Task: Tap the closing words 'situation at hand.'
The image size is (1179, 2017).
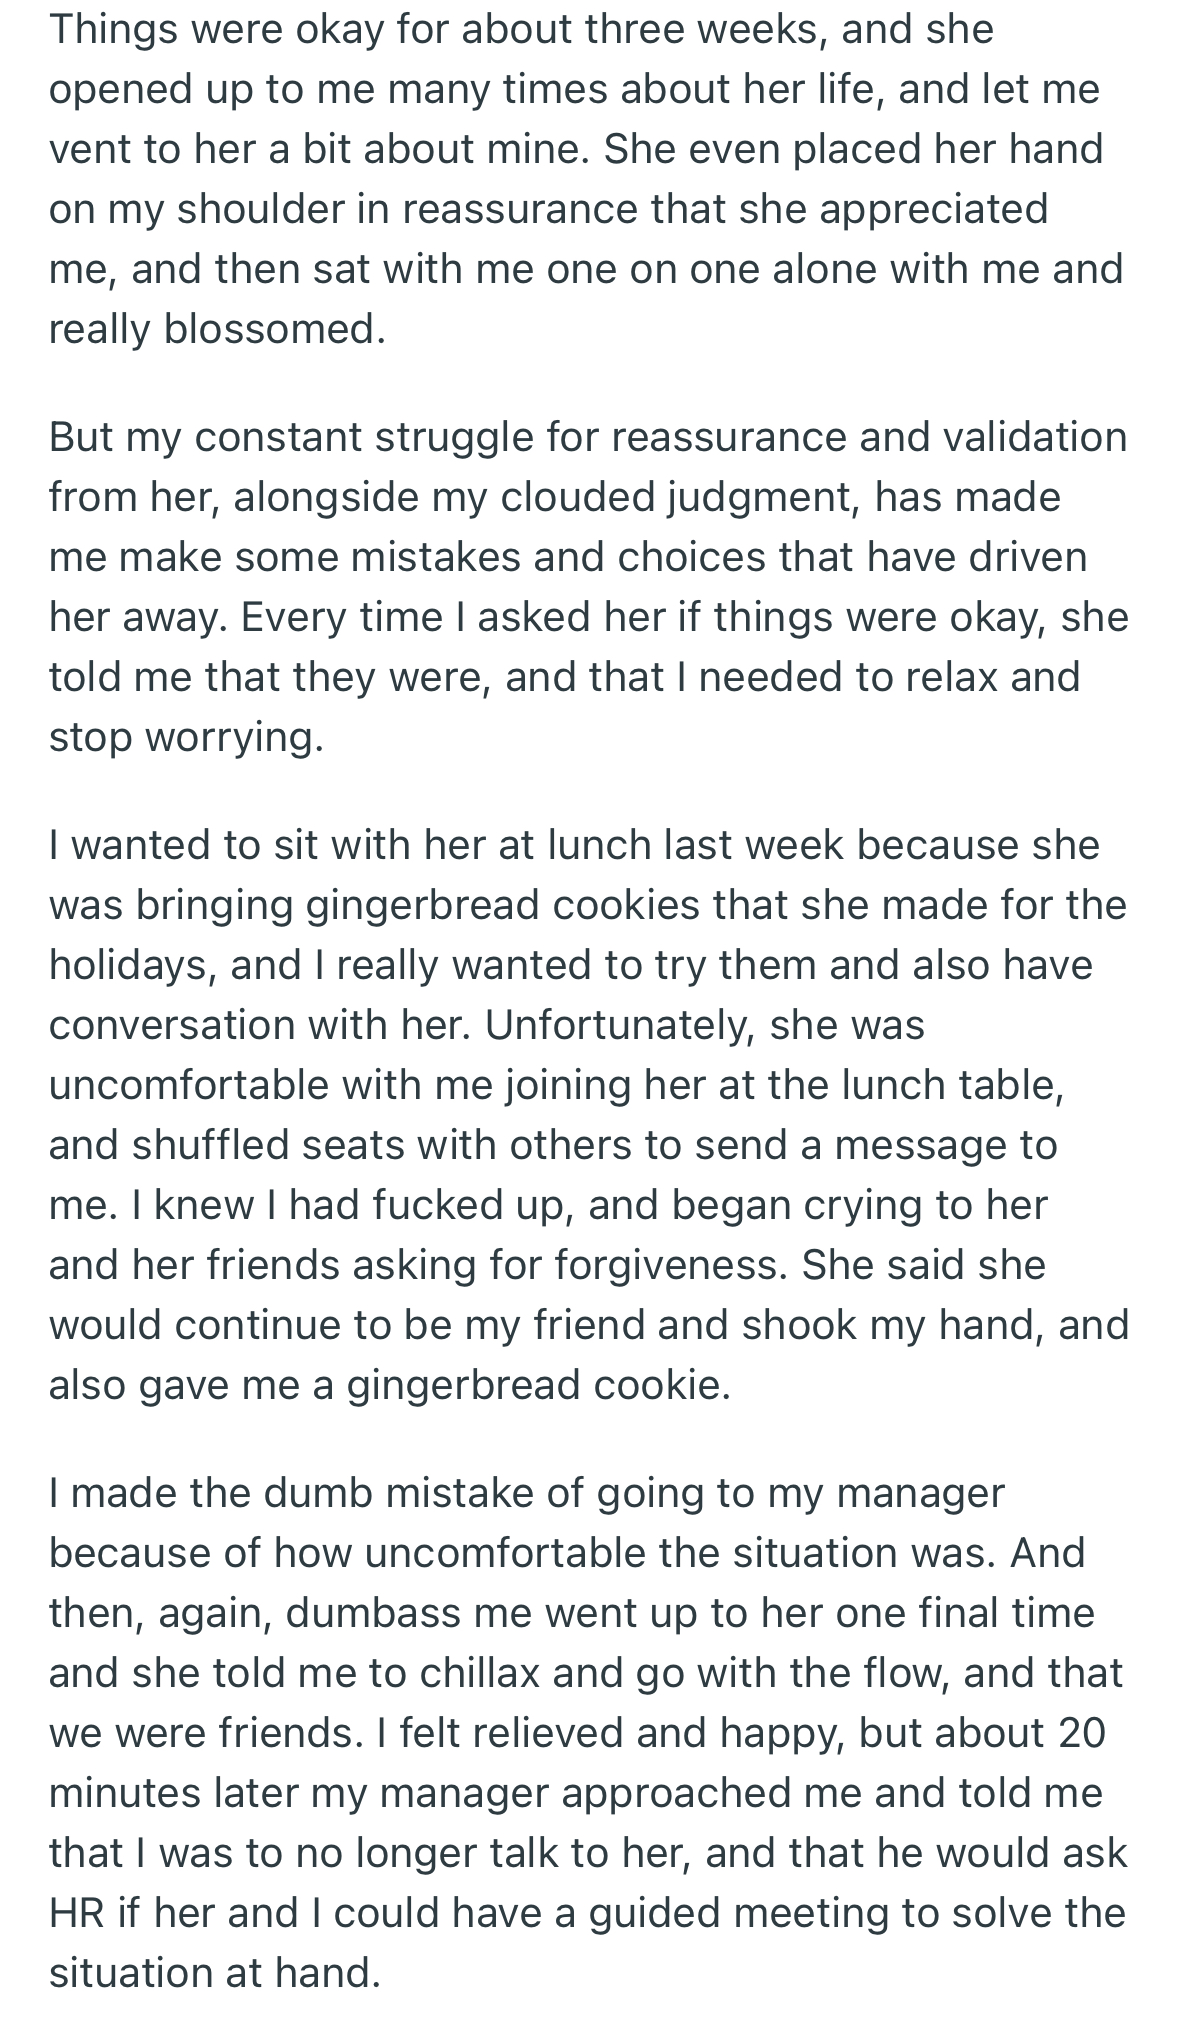Action: click(215, 1974)
